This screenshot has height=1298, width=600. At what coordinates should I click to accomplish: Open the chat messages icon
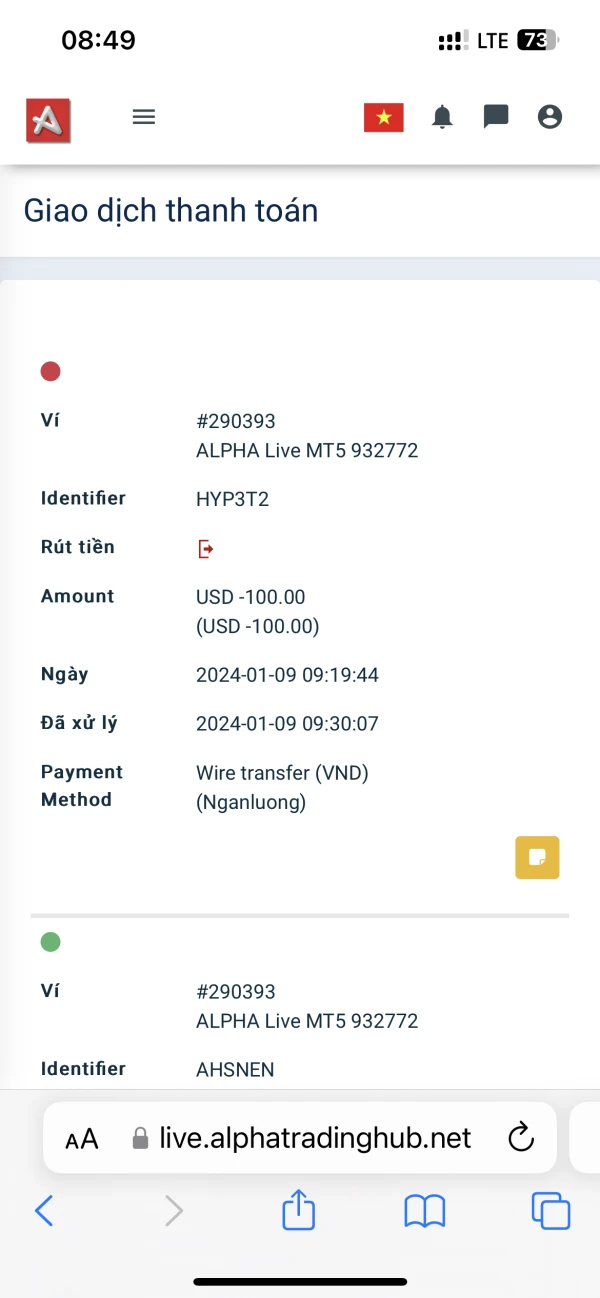(496, 117)
